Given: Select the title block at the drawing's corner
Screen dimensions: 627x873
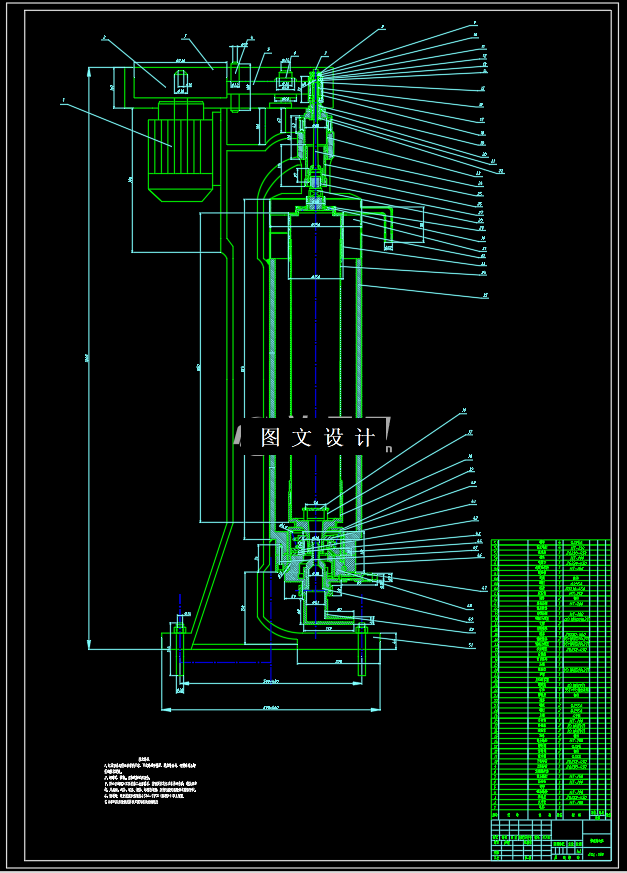Looking at the screenshot, I should point(551,839).
